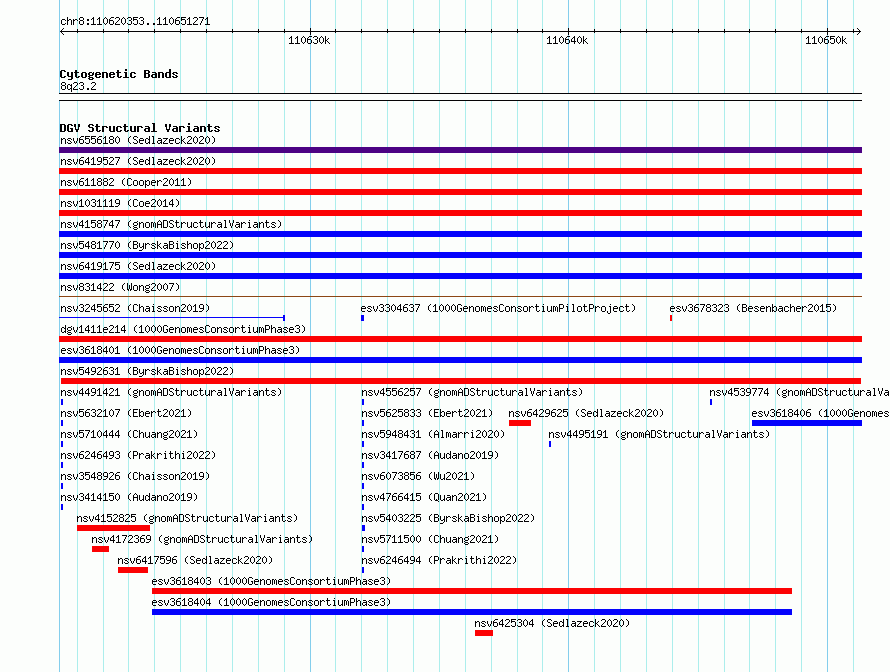Click the long blue esv3618404 bar
890x672 pixels.
pyautogui.click(x=472, y=612)
